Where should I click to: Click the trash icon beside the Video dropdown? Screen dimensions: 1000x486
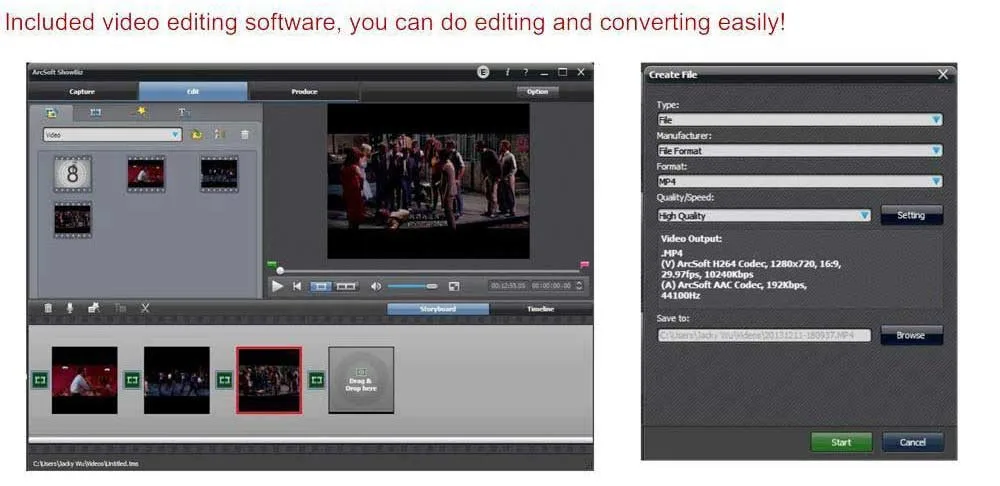click(x=245, y=135)
